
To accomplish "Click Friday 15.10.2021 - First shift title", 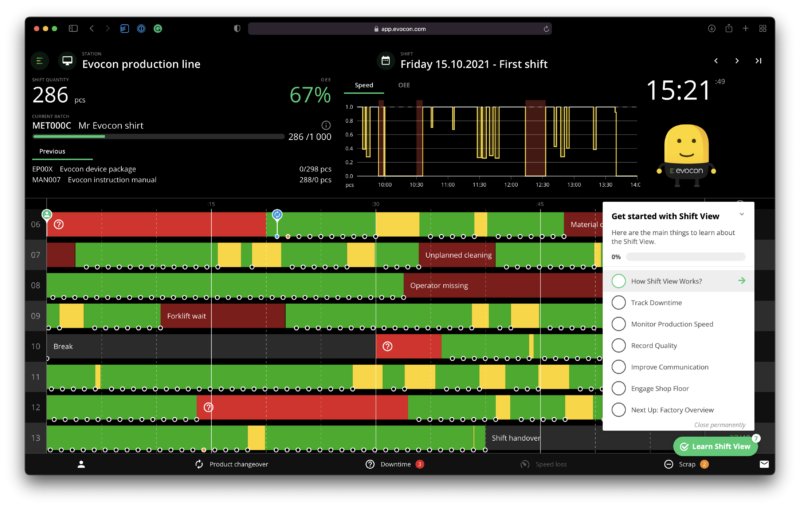I will [473, 64].
